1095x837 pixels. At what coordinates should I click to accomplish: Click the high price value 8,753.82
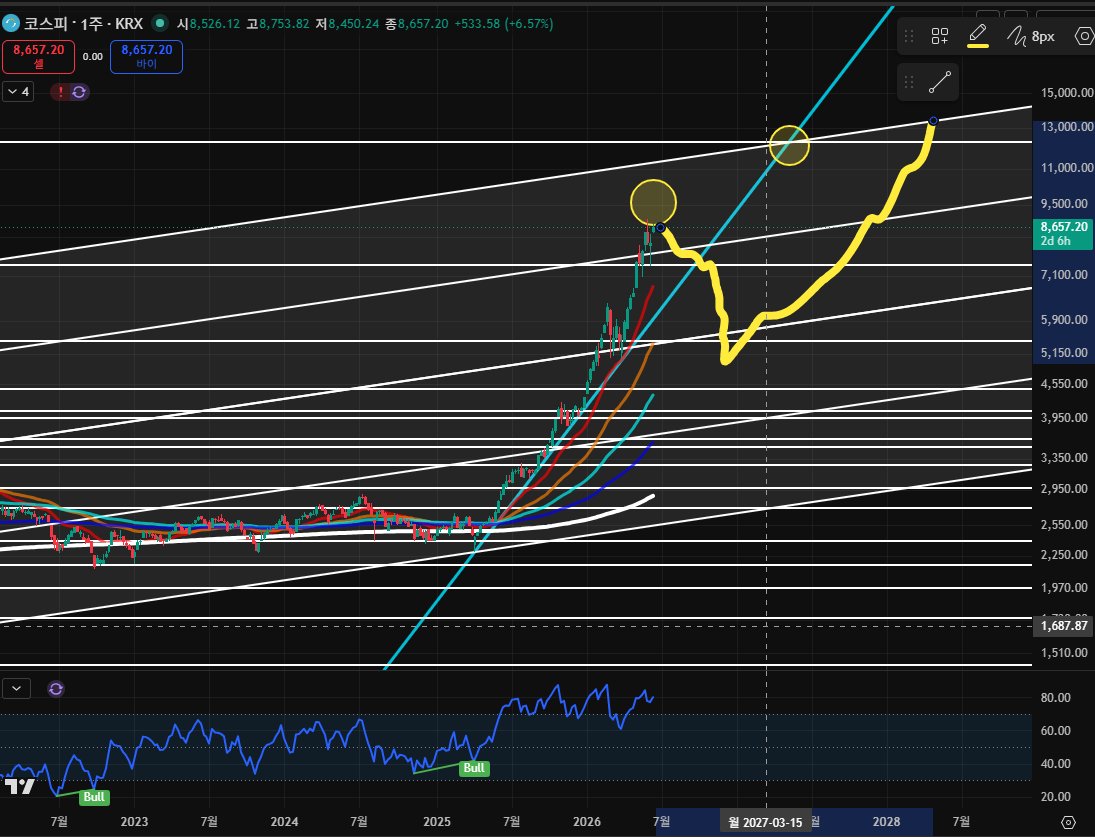tap(284, 24)
